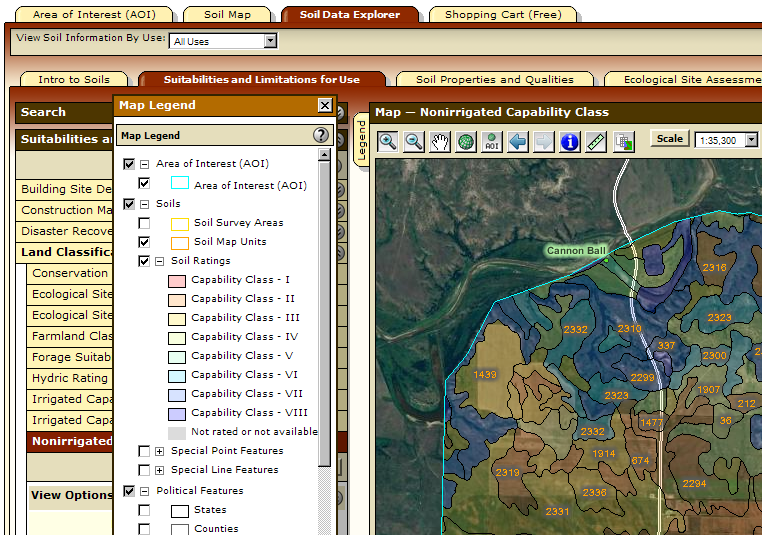The height and width of the screenshot is (535, 762).
Task: Select the blue Identify info tool
Action: click(570, 142)
